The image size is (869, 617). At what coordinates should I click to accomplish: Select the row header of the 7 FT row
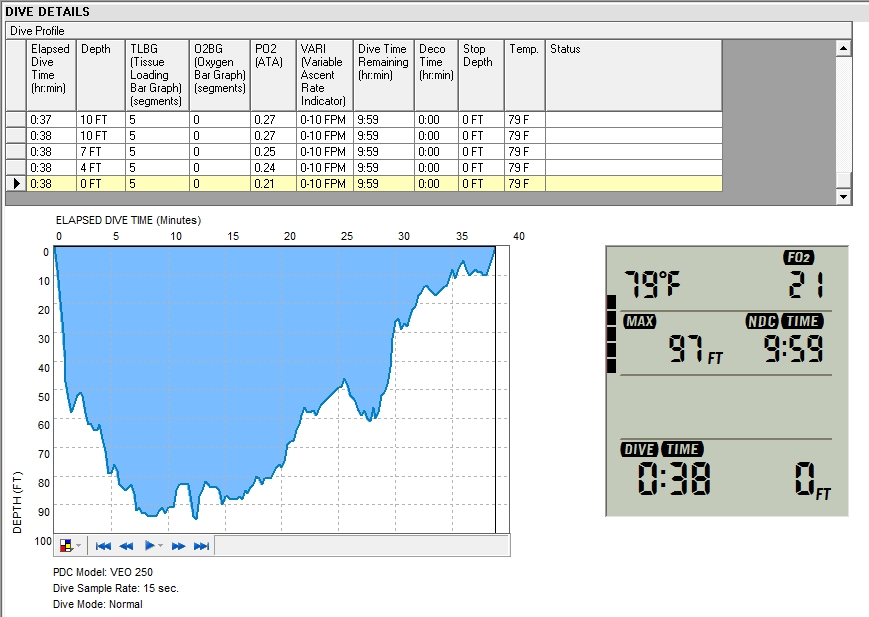pyautogui.click(x=16, y=151)
